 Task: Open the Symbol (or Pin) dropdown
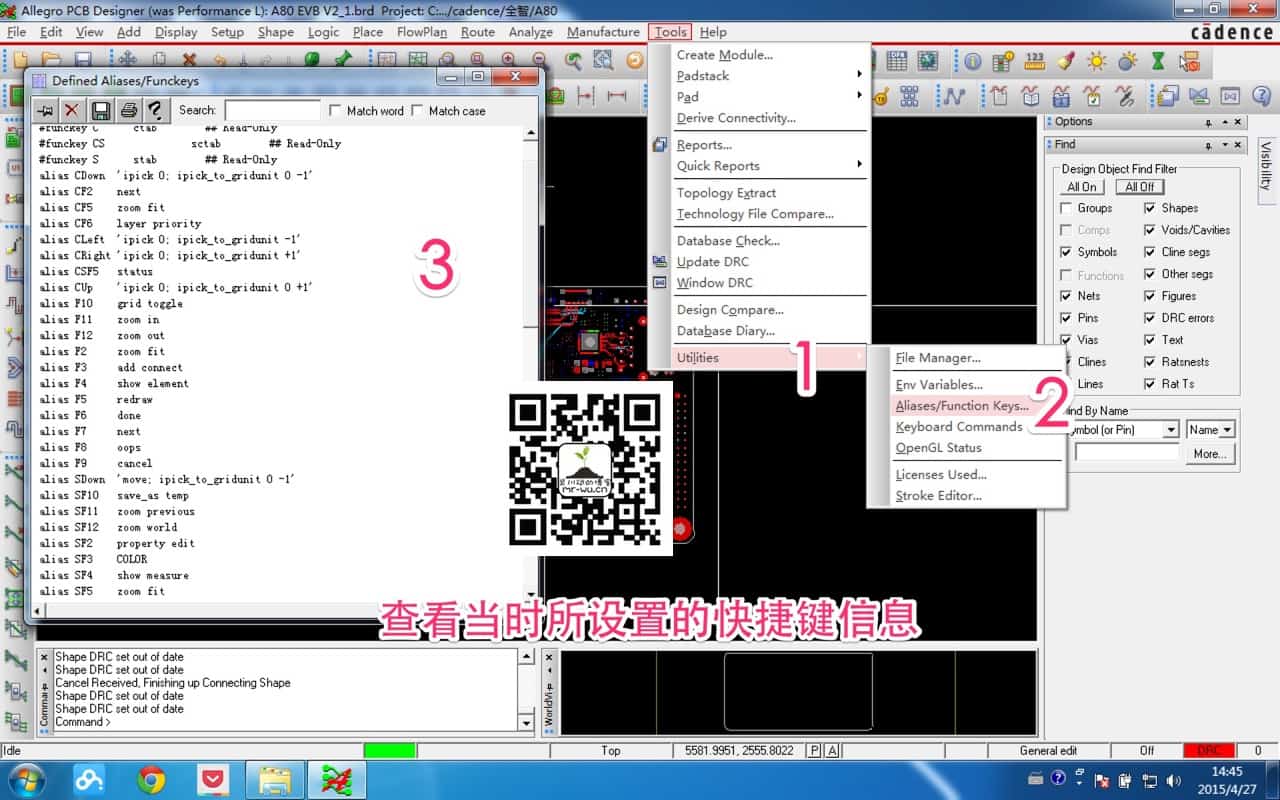(x=1171, y=430)
